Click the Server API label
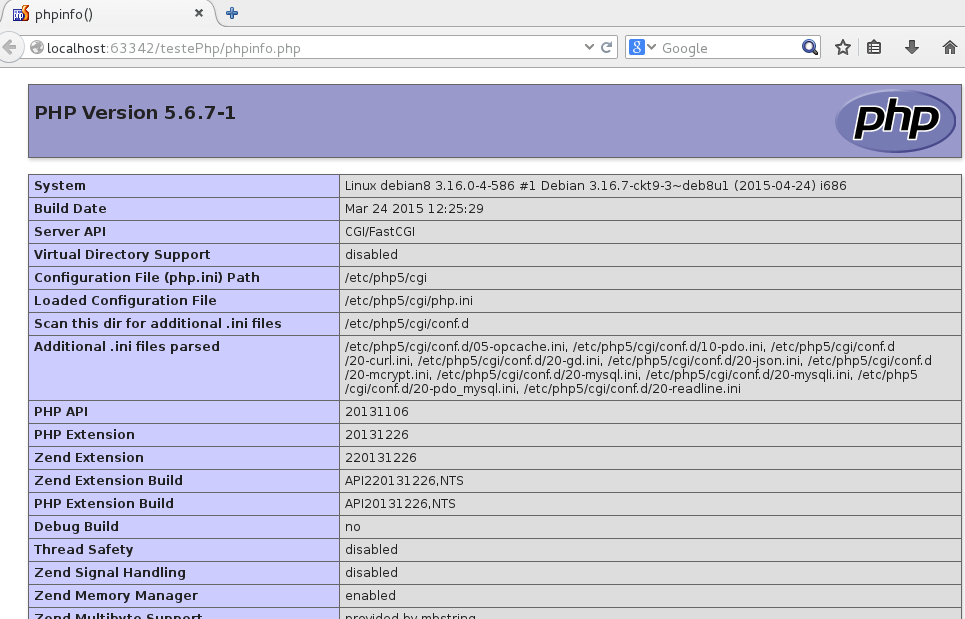 tap(70, 232)
